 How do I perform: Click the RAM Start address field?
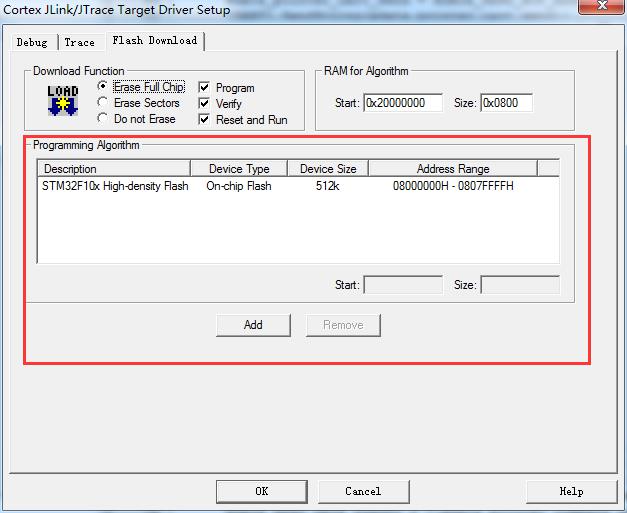click(x=402, y=103)
